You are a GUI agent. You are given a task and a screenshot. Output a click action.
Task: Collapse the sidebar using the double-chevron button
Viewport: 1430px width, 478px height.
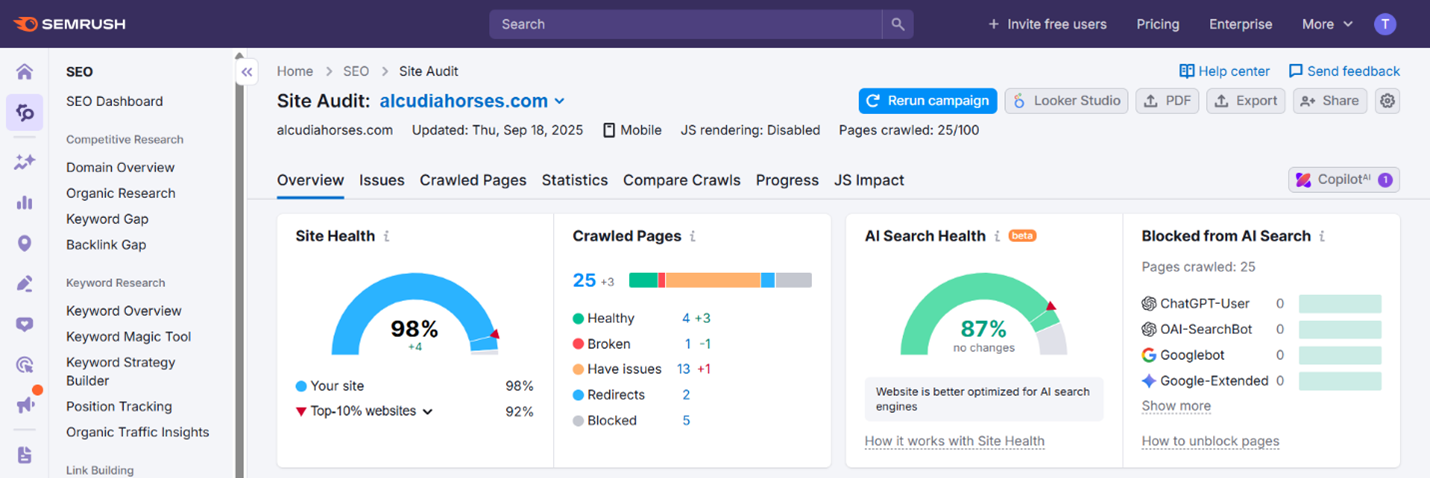[x=247, y=72]
